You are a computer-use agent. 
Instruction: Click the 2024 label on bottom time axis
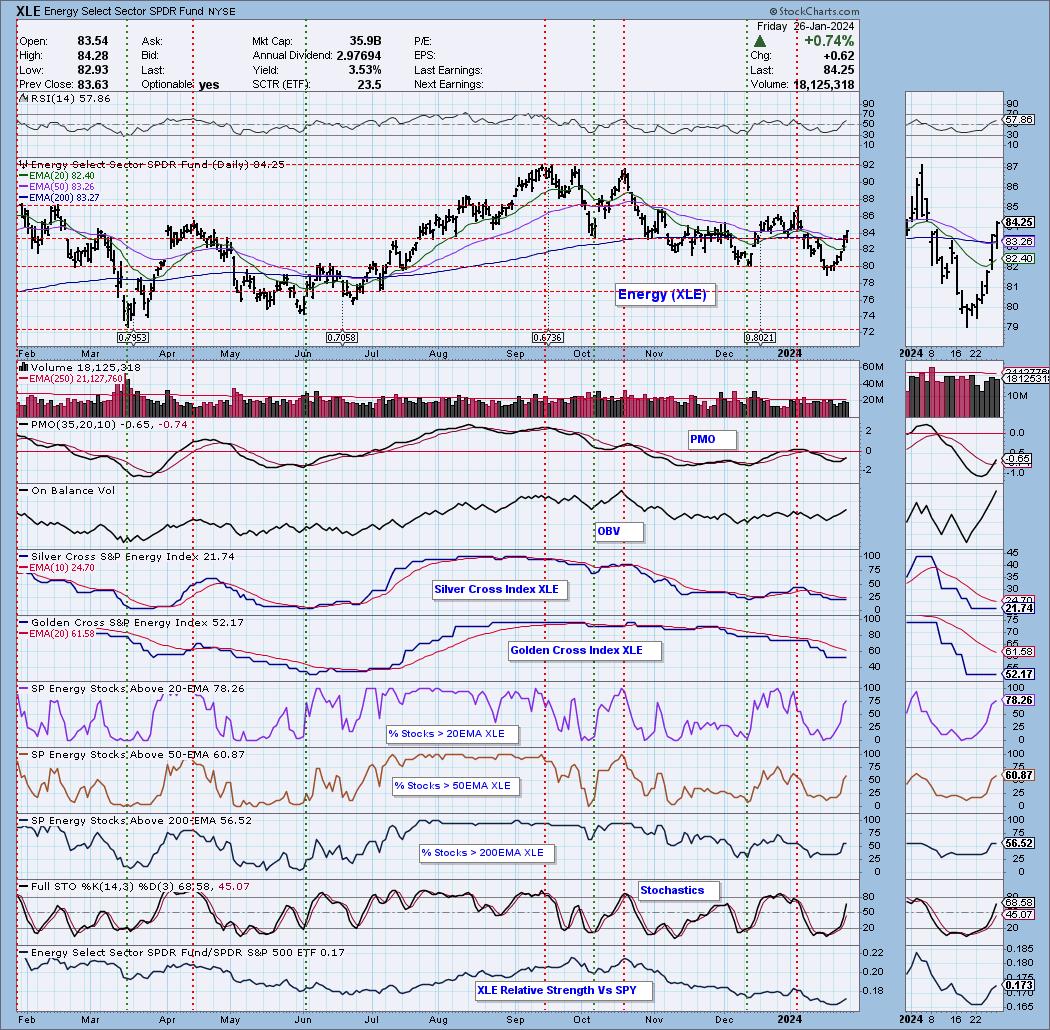pyautogui.click(x=790, y=1019)
